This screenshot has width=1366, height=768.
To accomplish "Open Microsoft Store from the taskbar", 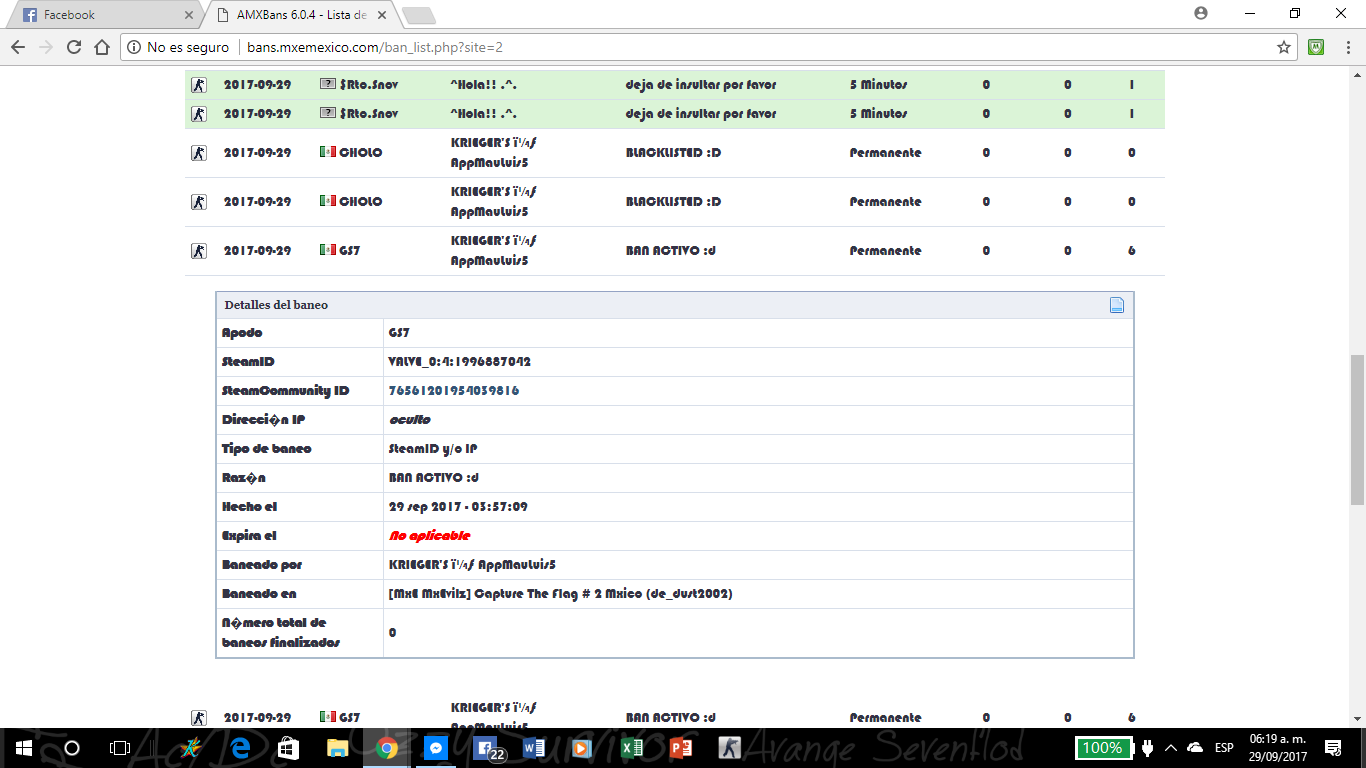I will [288, 747].
